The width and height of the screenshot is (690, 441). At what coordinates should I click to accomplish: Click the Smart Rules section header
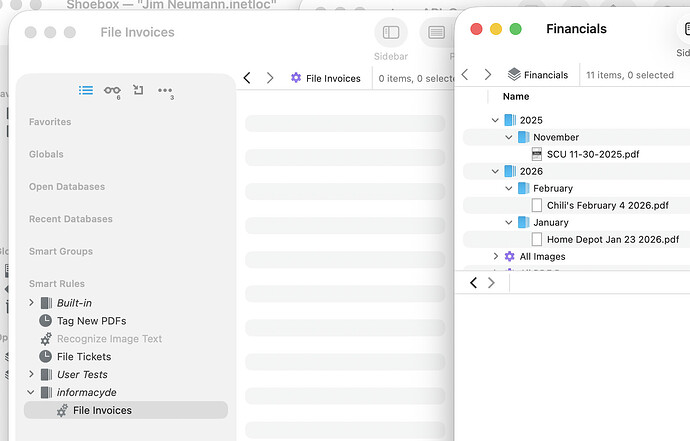pyautogui.click(x=57, y=284)
